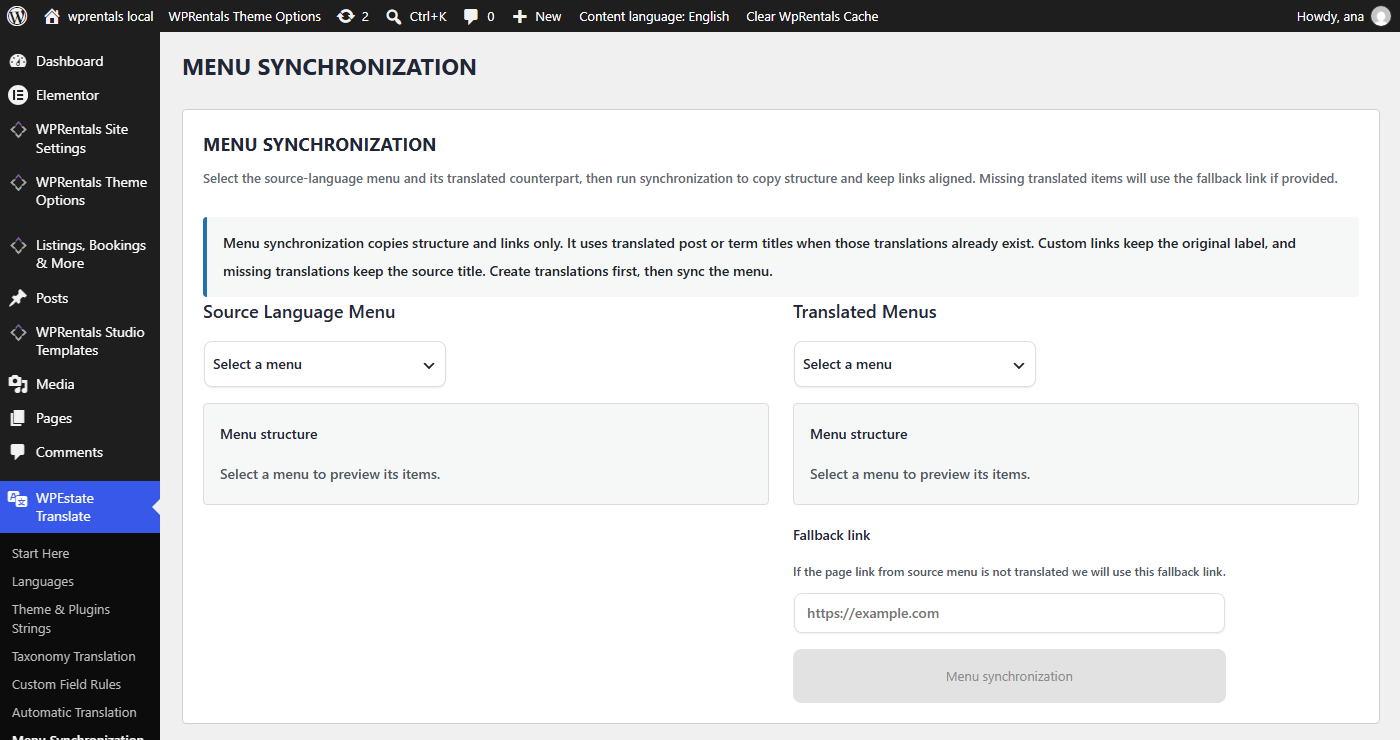Open search via magnifier icon

point(394,16)
